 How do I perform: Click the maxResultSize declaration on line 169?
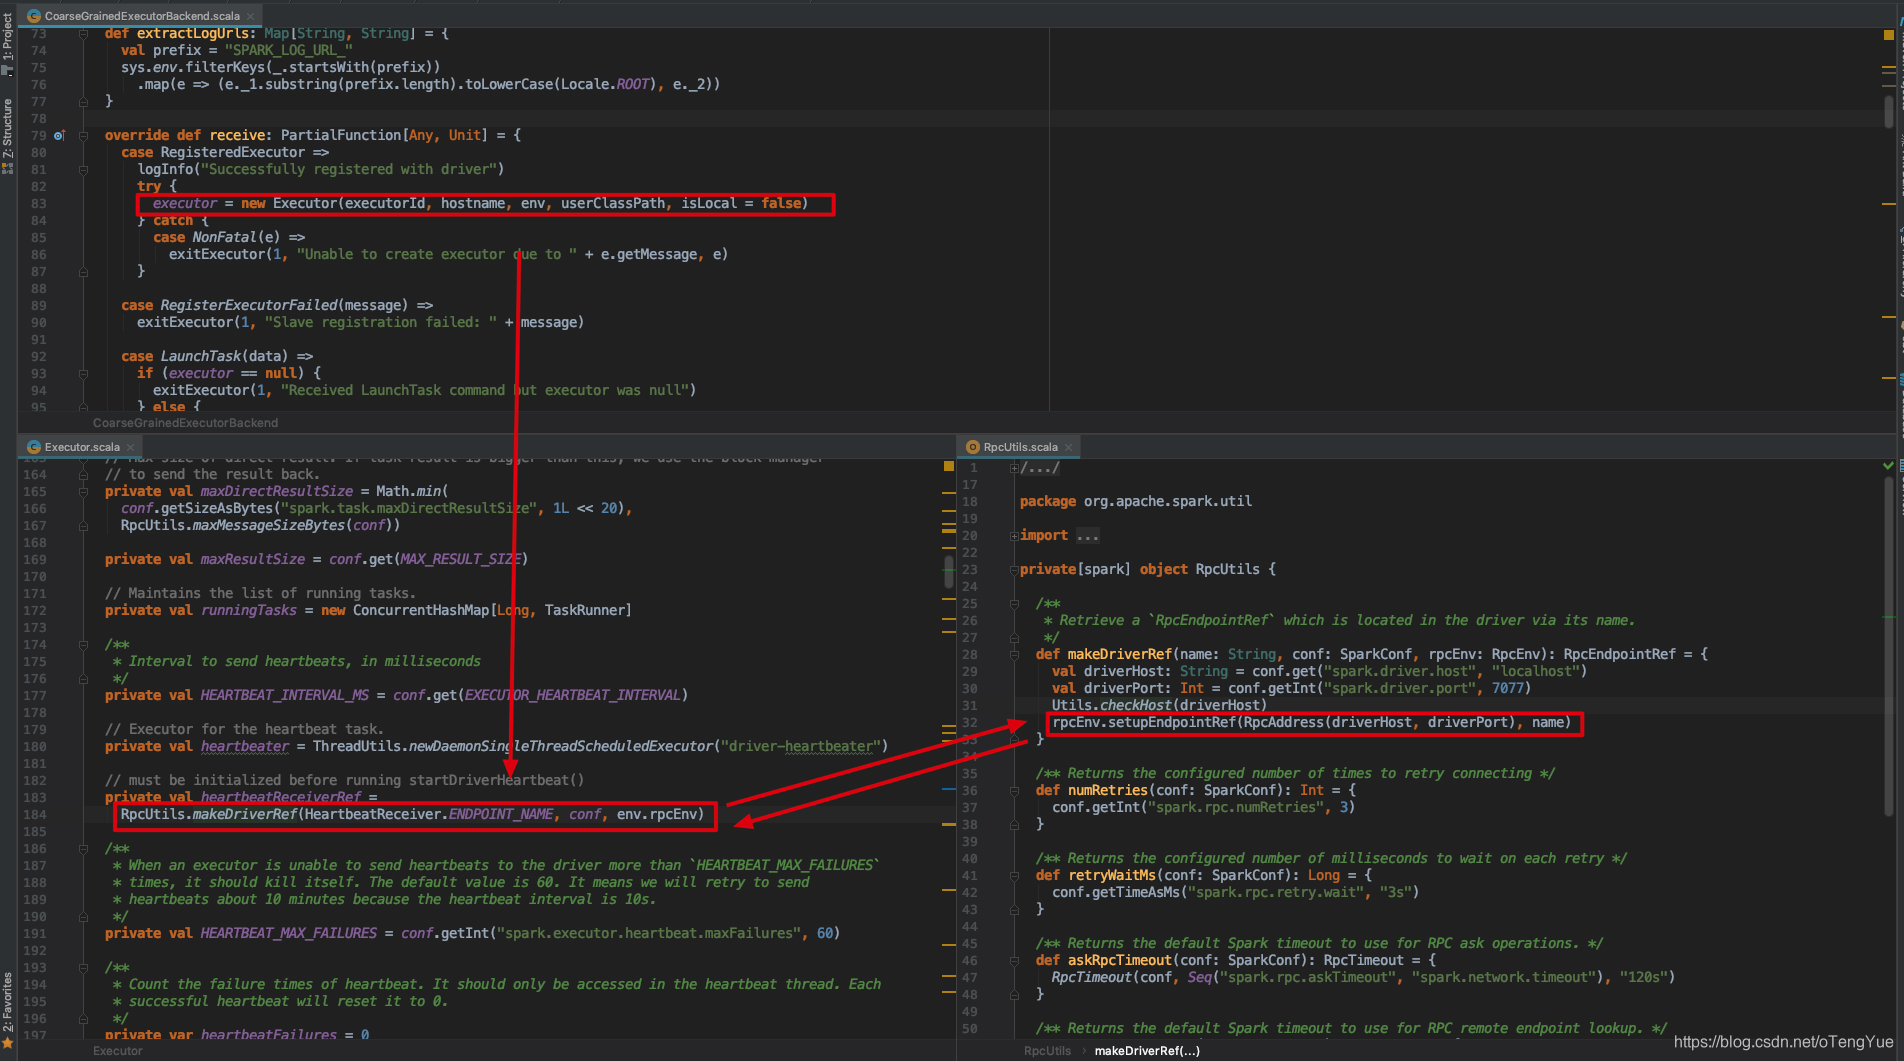[x=253, y=560]
